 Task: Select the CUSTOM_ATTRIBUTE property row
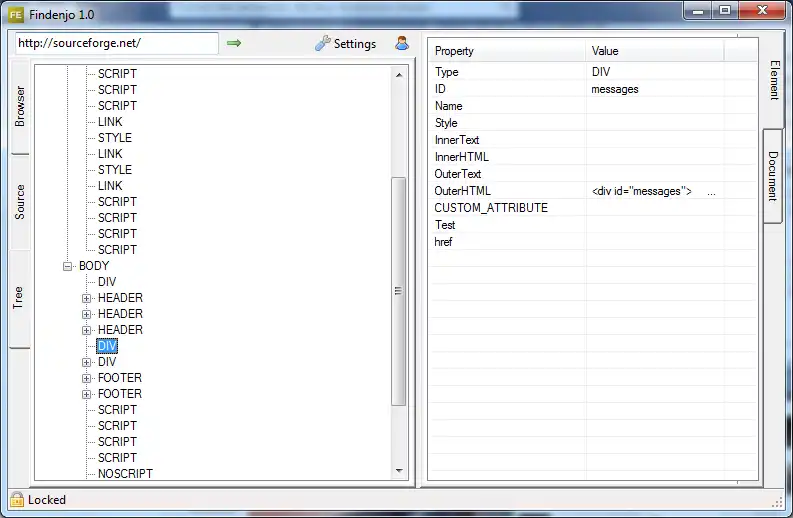tap(594, 208)
